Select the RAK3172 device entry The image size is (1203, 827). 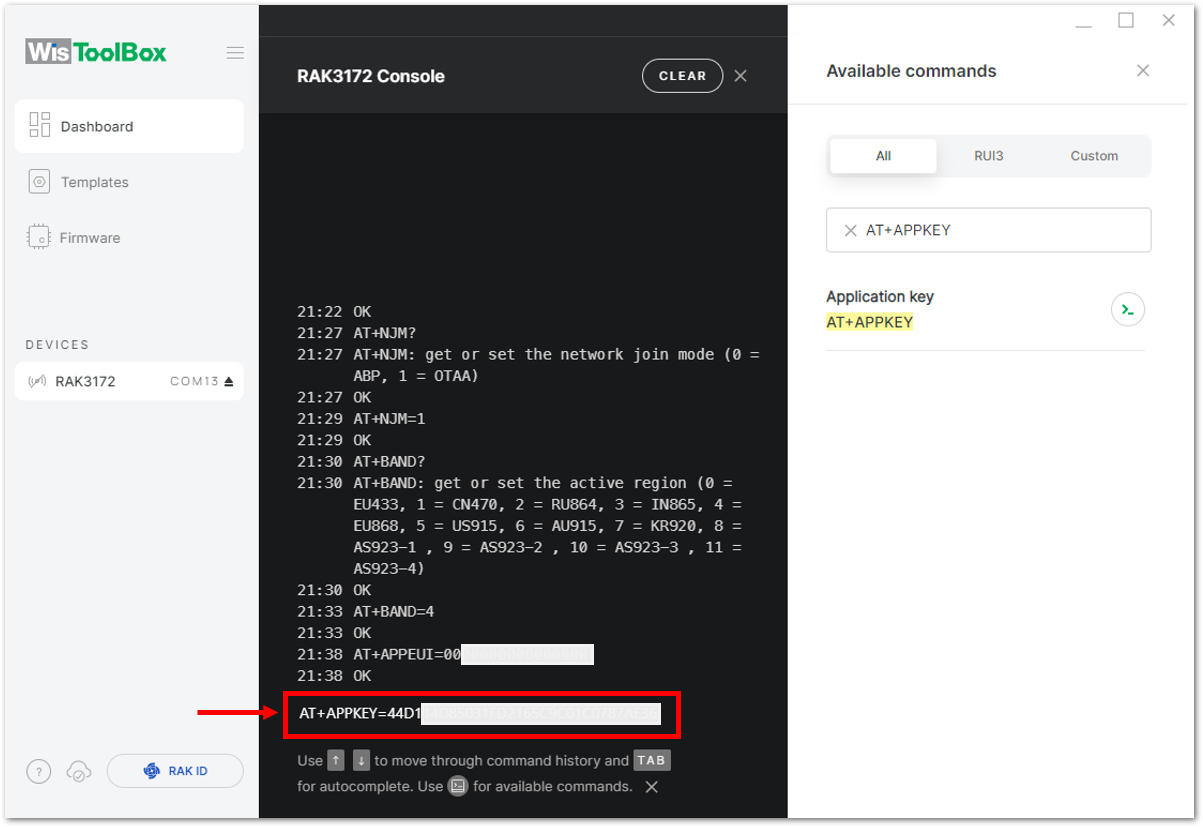tap(129, 381)
